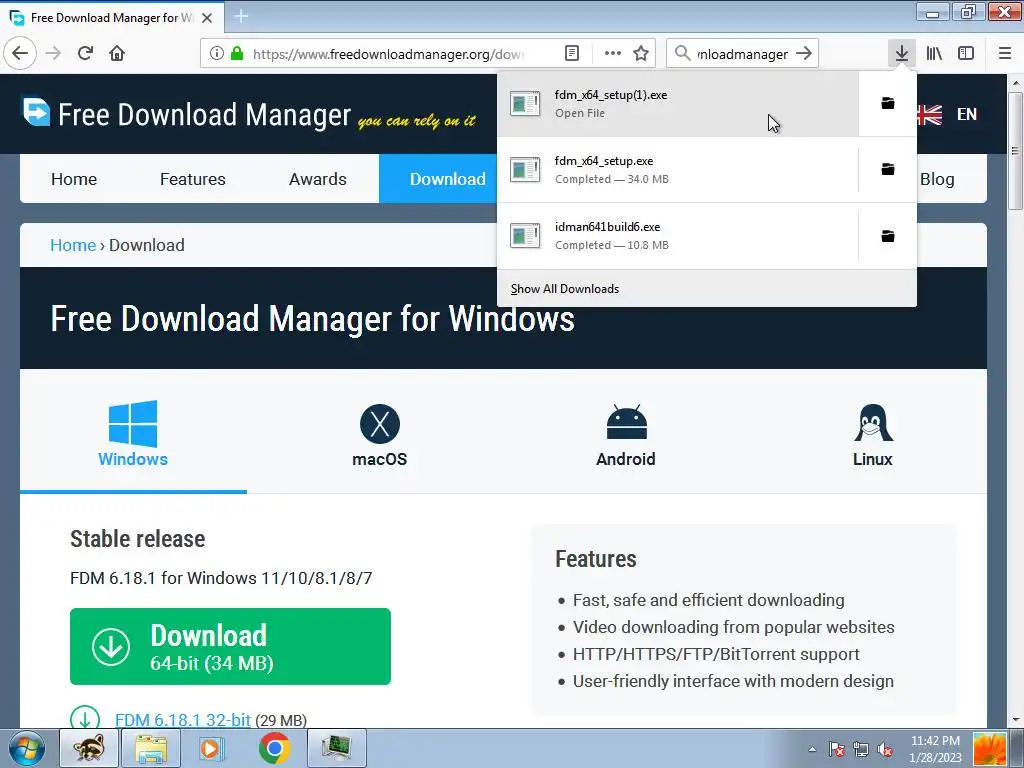
Task: Click the Action Center flag icon
Action: 837,749
